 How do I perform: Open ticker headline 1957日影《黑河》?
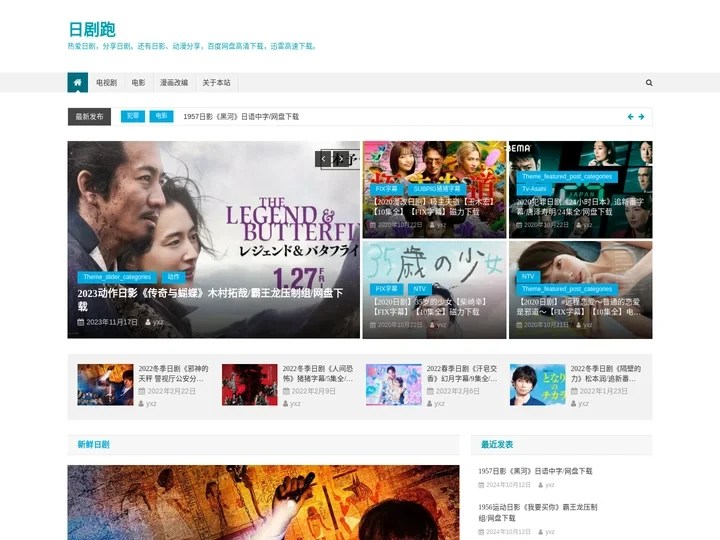pos(241,117)
